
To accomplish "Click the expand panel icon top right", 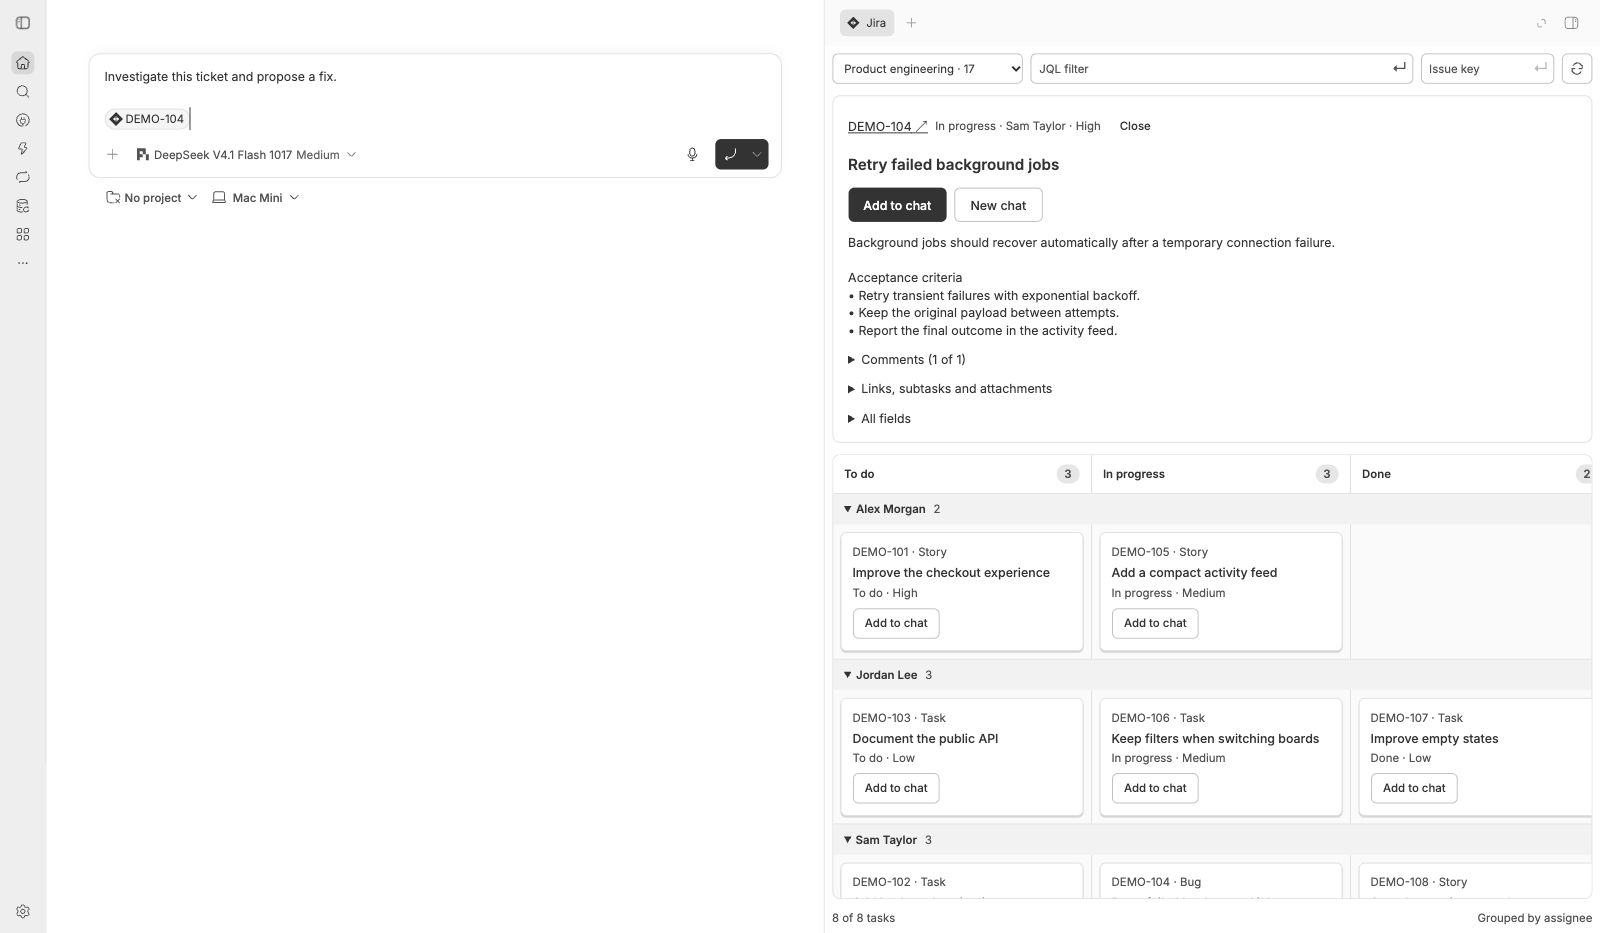I will point(1541,23).
